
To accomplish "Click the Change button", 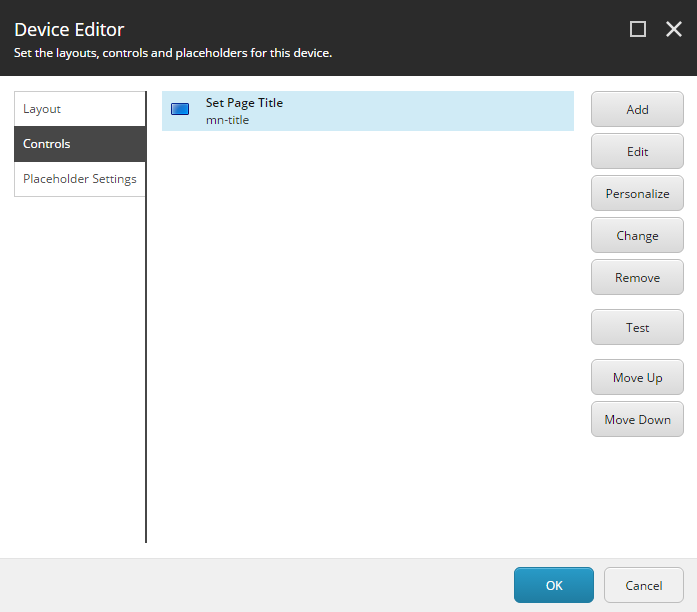I will pyautogui.click(x=637, y=236).
